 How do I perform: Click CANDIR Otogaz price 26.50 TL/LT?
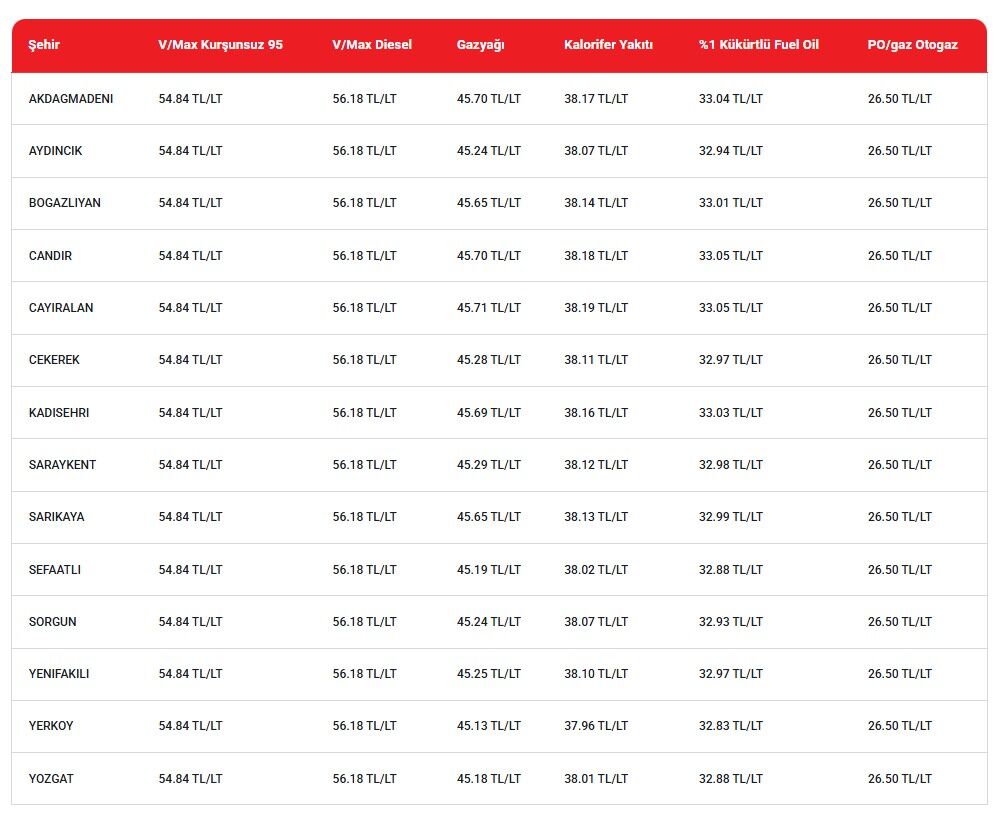pos(900,256)
